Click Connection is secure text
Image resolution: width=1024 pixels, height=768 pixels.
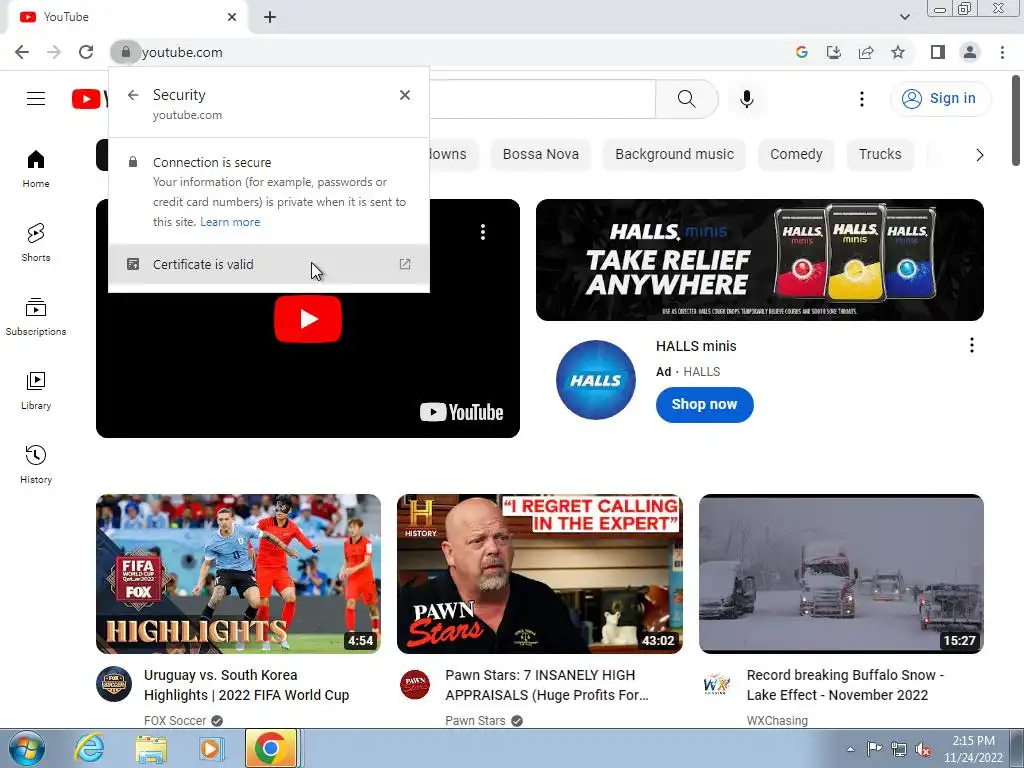pyautogui.click(x=212, y=162)
